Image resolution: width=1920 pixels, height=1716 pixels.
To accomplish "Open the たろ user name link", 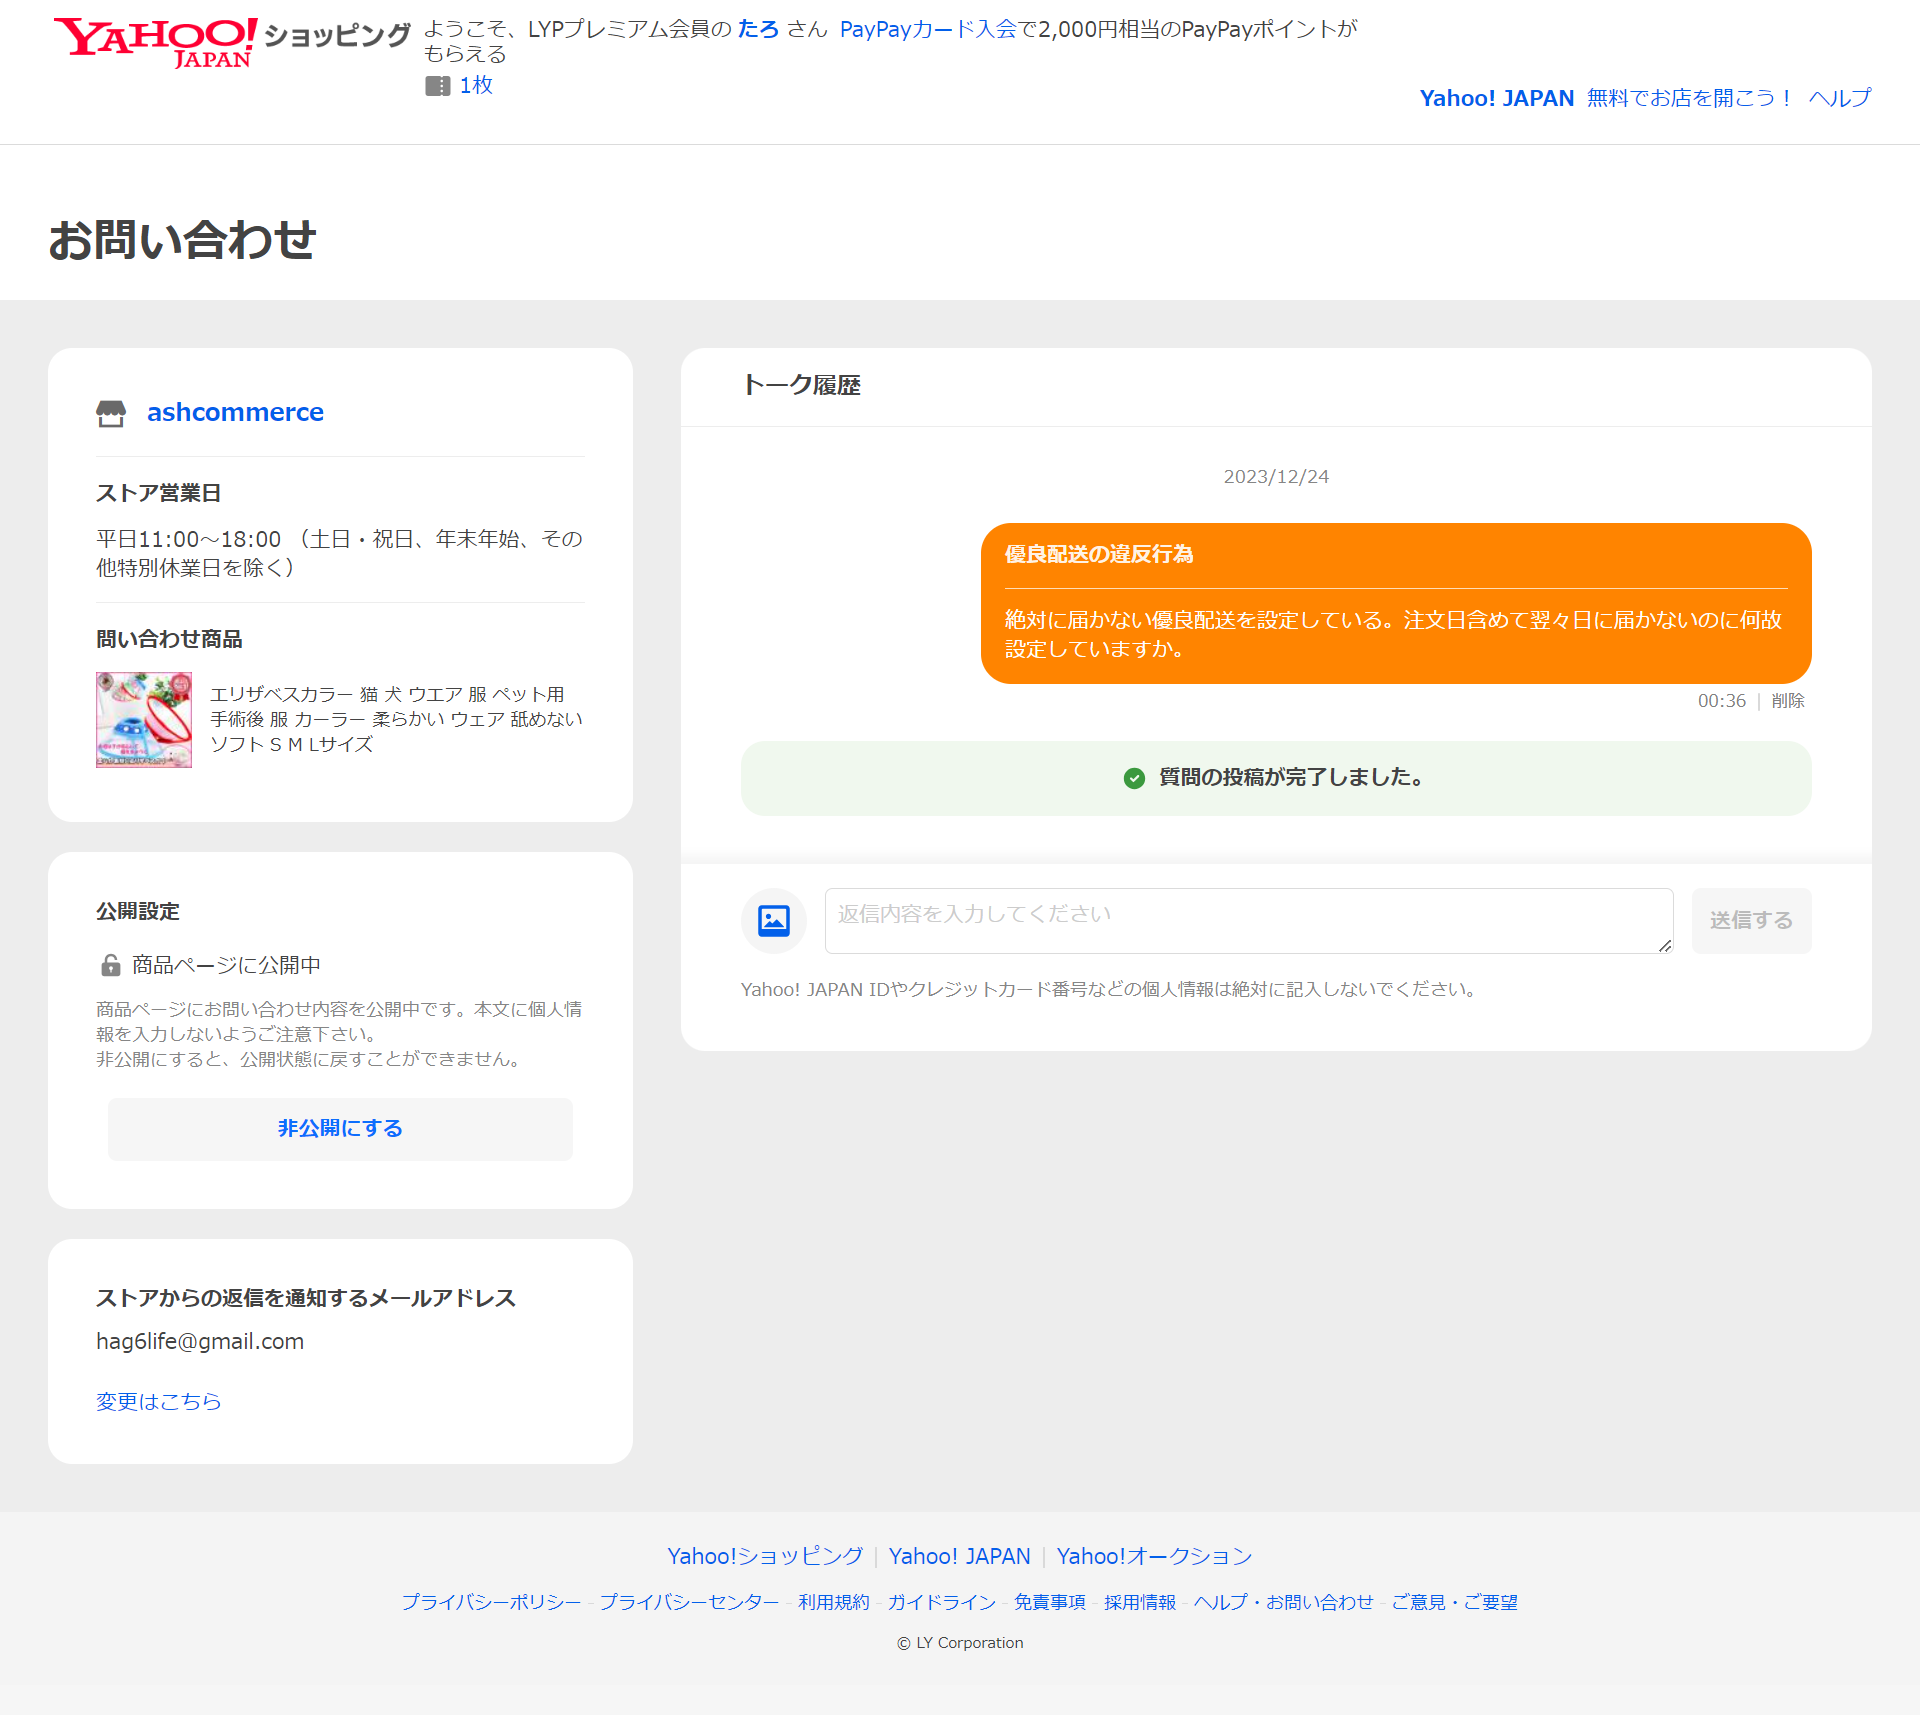I will (x=758, y=29).
